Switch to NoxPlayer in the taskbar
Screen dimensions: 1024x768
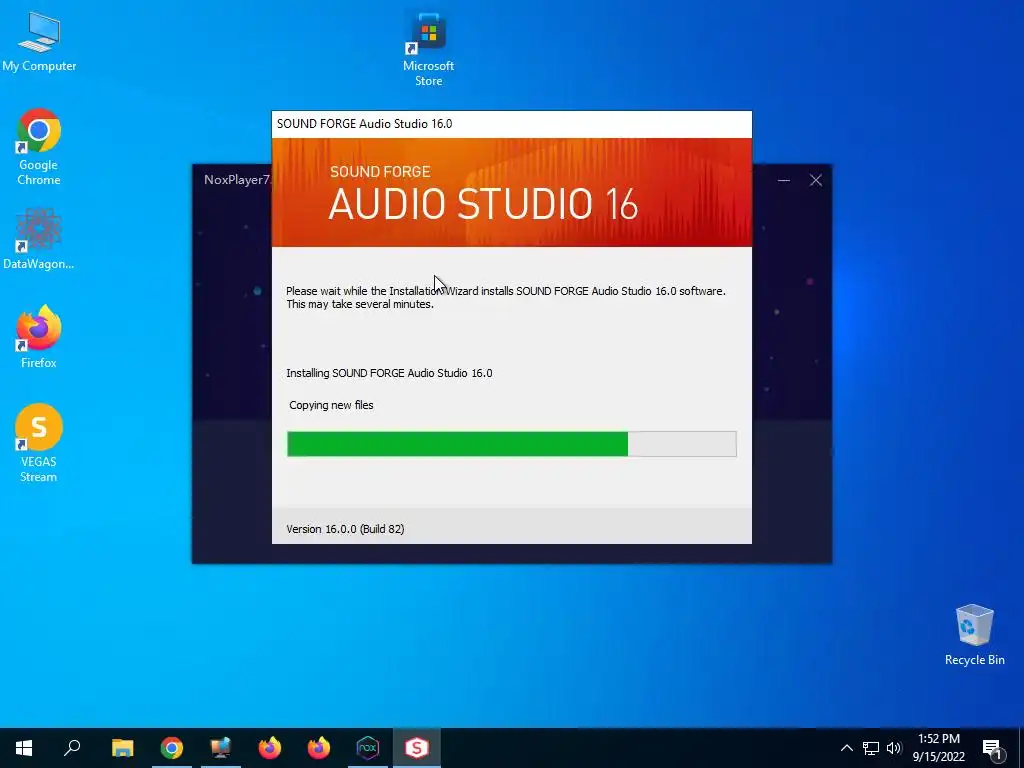pos(368,748)
